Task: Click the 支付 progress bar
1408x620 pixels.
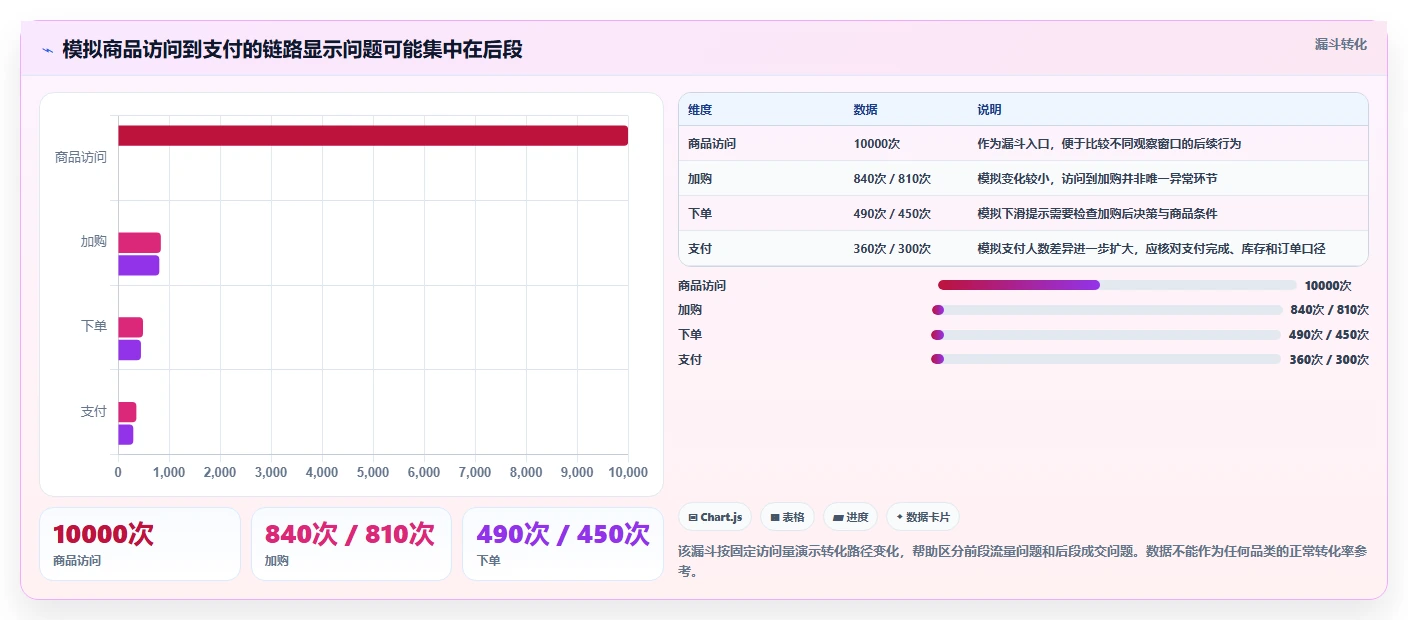Action: point(1106,359)
